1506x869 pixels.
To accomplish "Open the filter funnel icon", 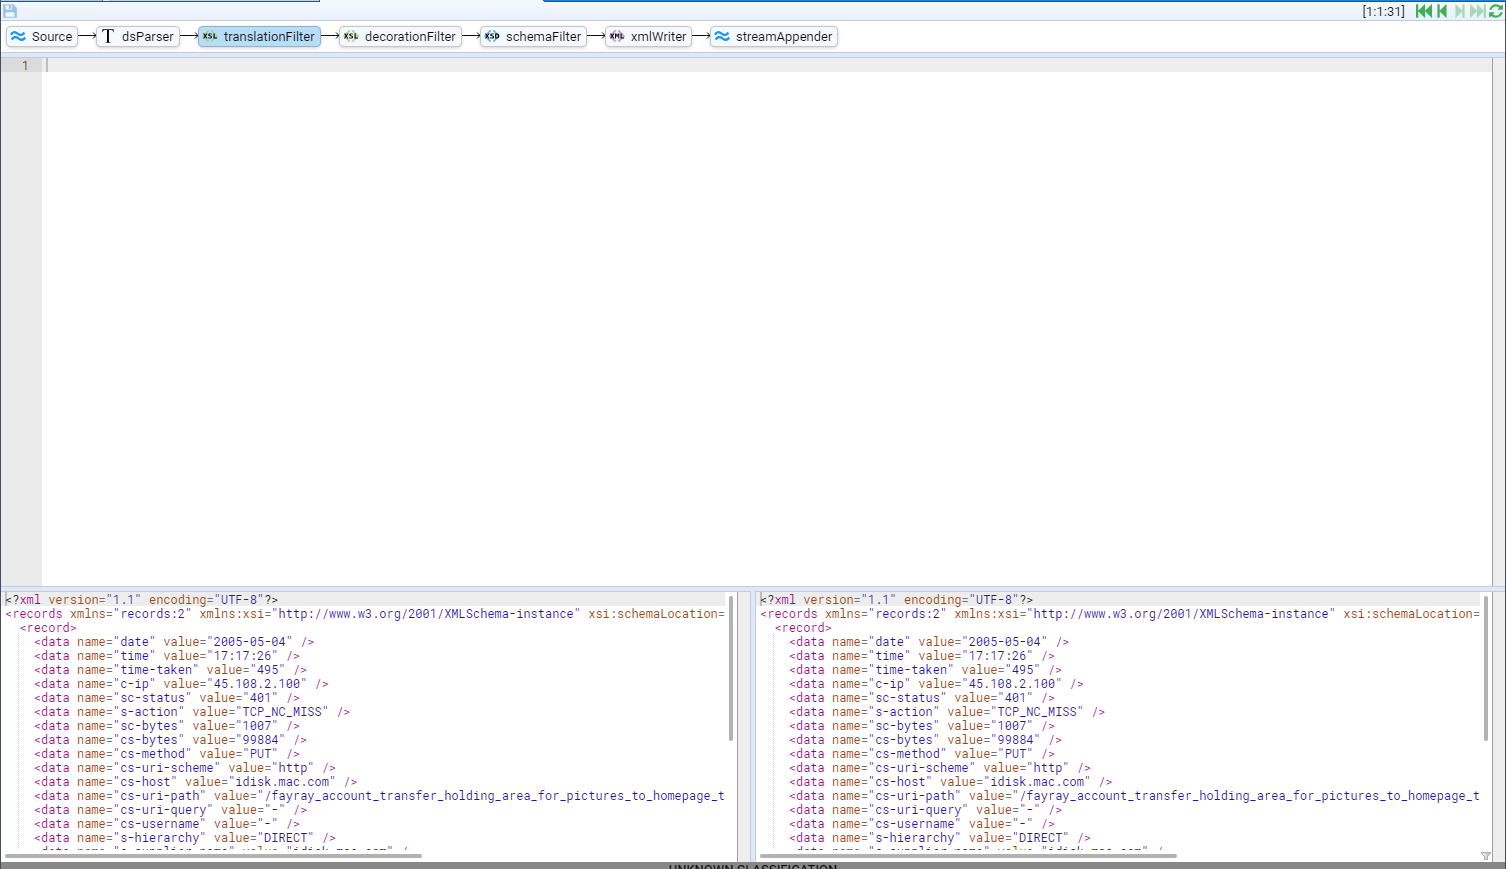I will pyautogui.click(x=1486, y=856).
